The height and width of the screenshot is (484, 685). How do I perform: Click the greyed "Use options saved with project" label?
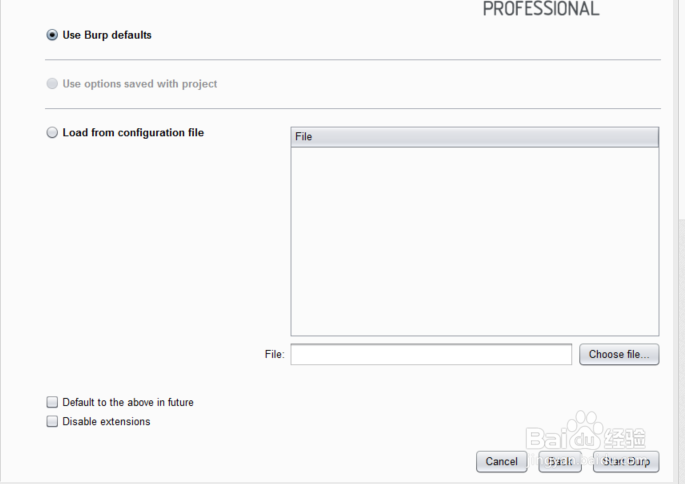tap(140, 84)
